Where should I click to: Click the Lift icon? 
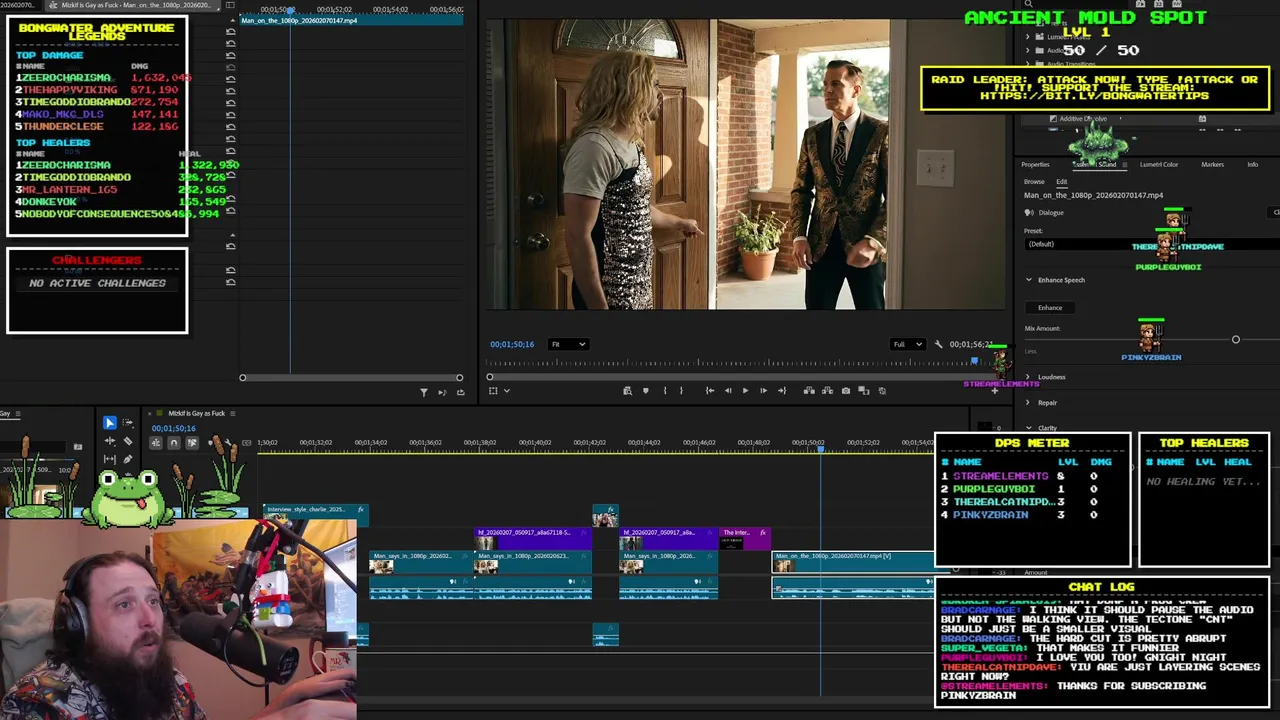pyautogui.click(x=809, y=391)
